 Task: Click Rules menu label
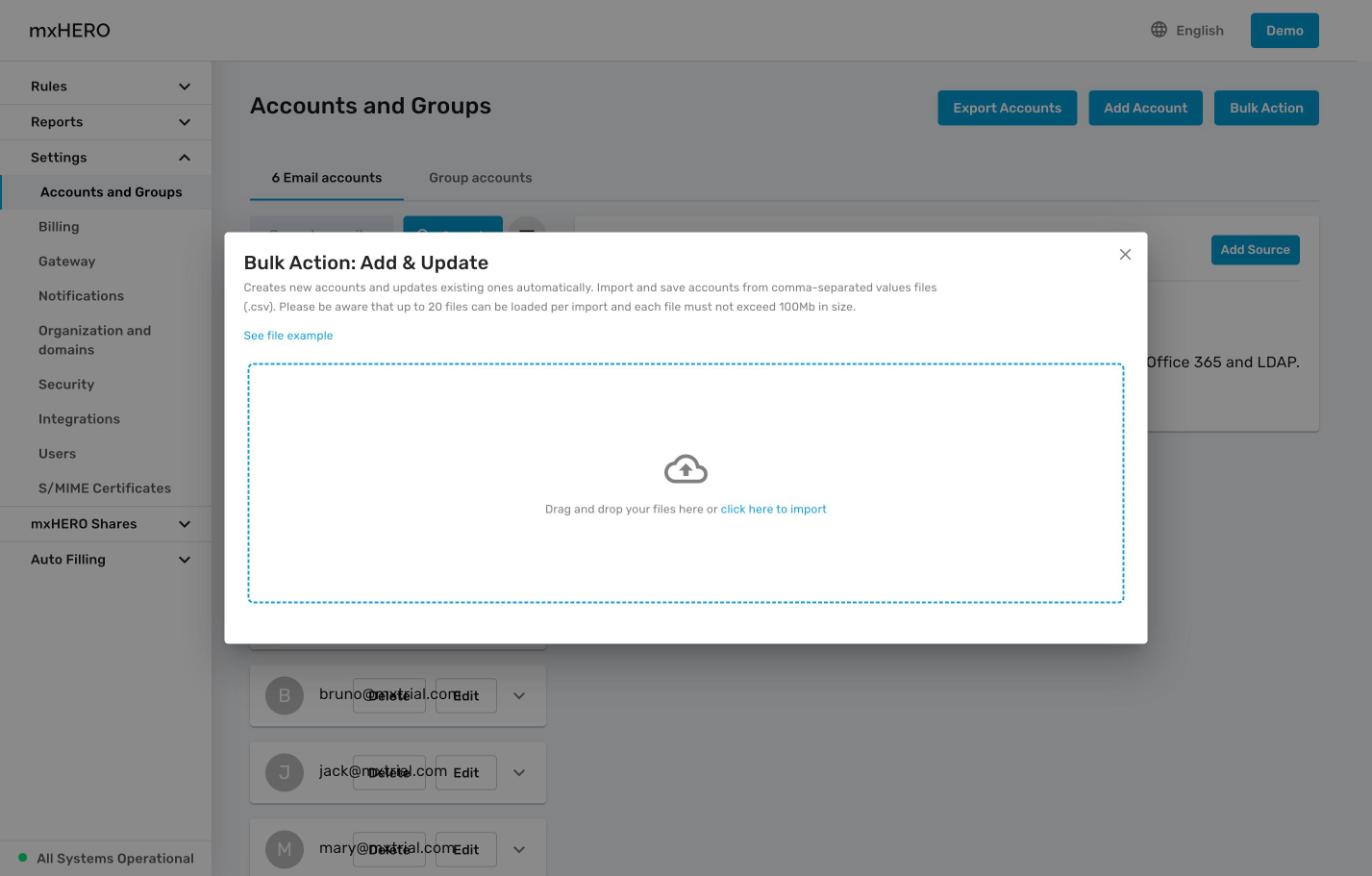49,87
